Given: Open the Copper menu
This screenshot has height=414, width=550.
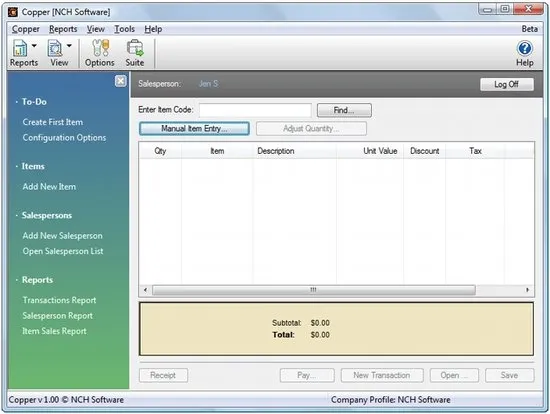Looking at the screenshot, I should click(x=26, y=29).
